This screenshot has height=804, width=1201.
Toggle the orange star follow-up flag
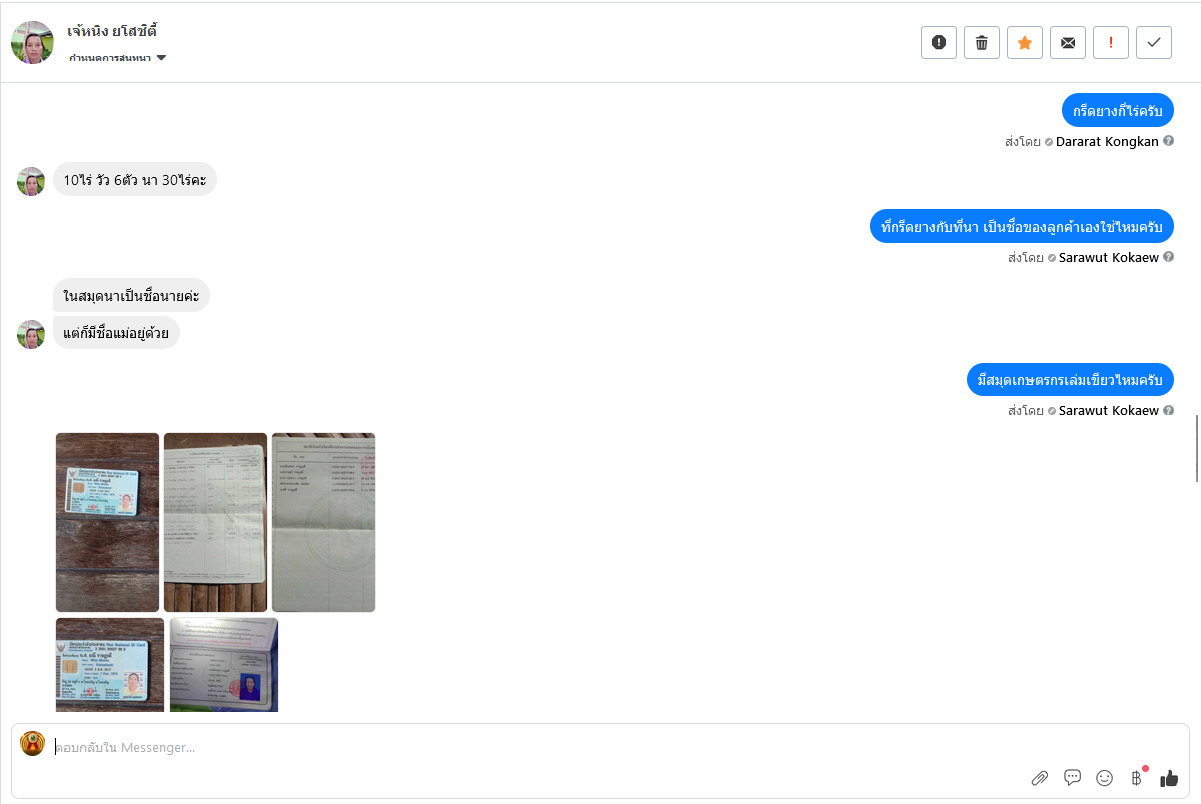tap(1025, 42)
